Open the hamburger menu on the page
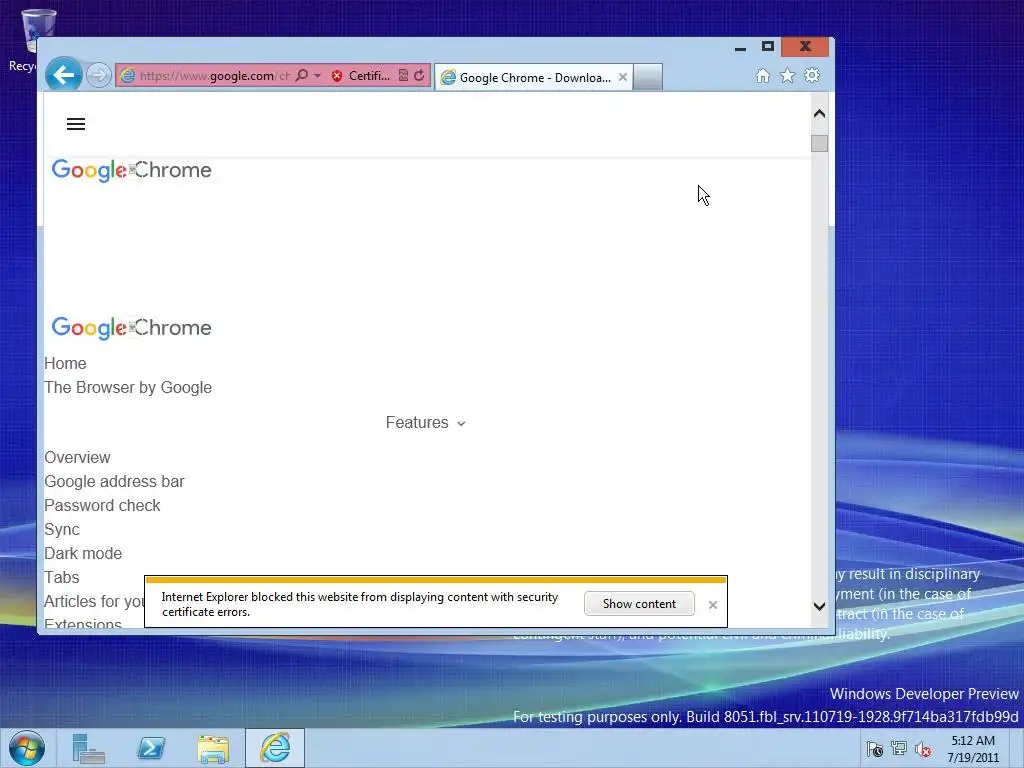The image size is (1024, 768). point(76,124)
